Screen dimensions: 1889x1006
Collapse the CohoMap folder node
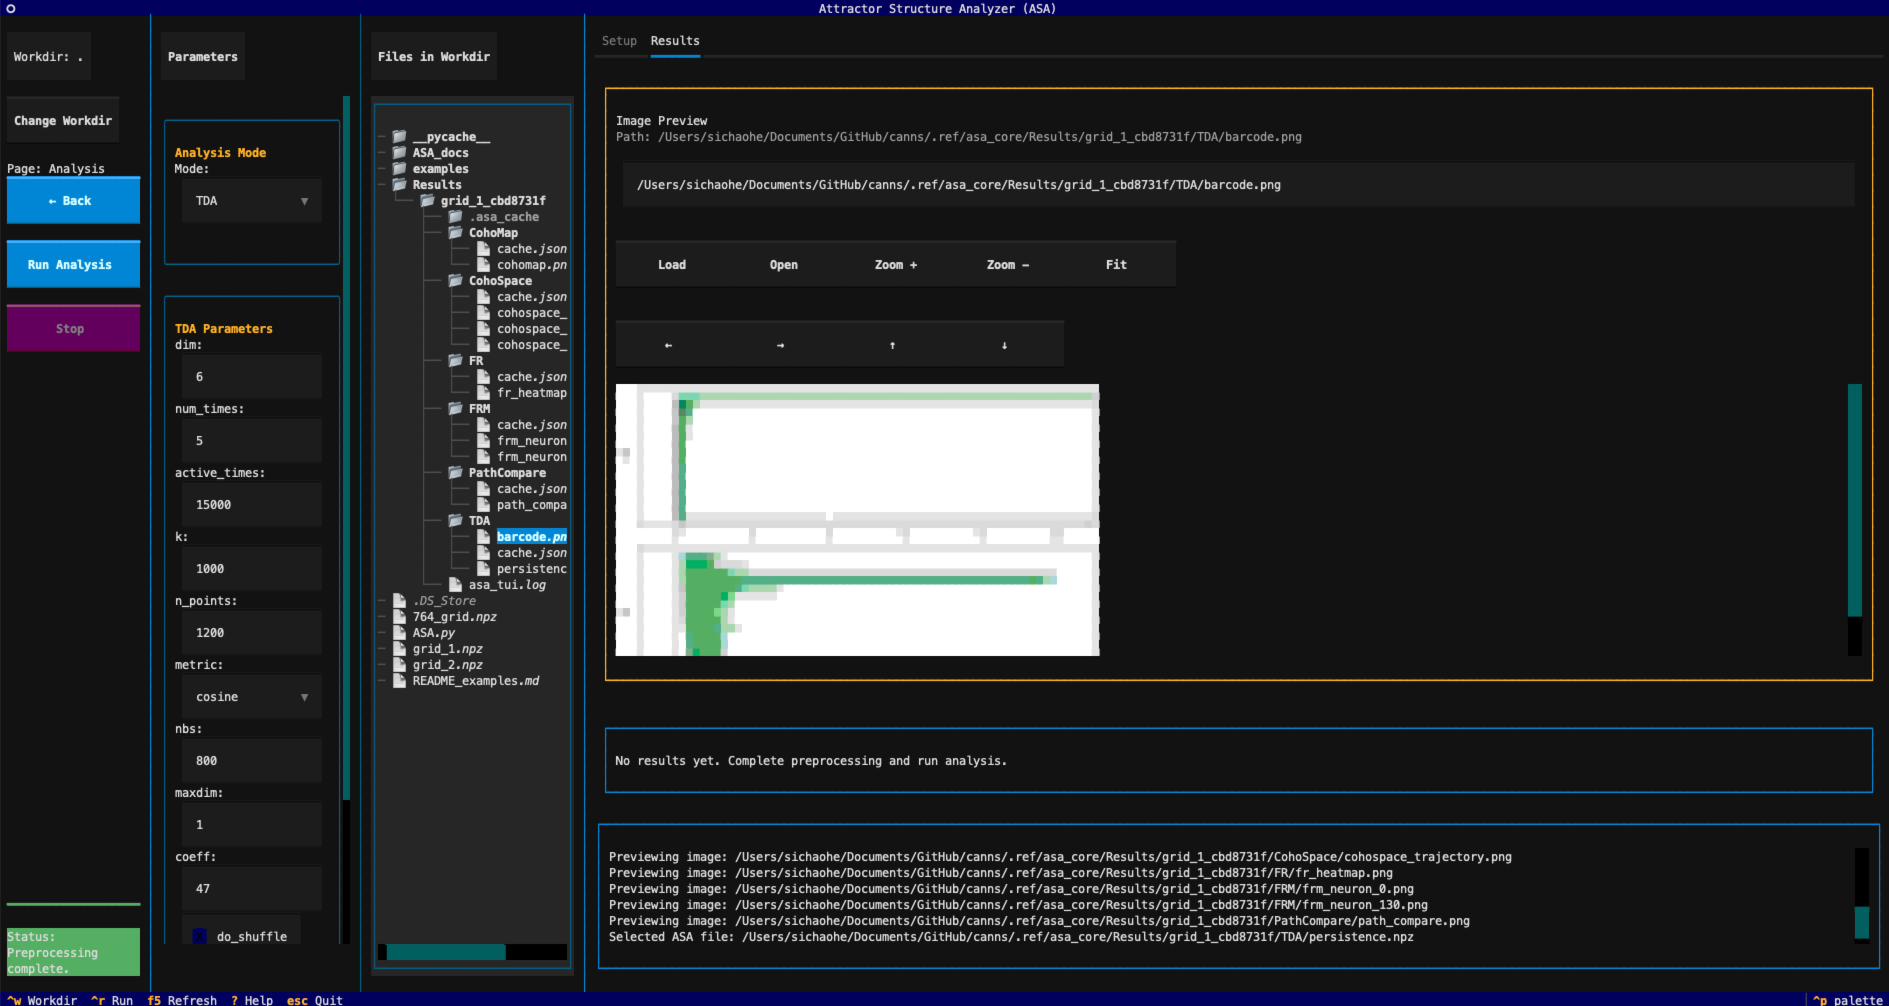click(x=492, y=233)
